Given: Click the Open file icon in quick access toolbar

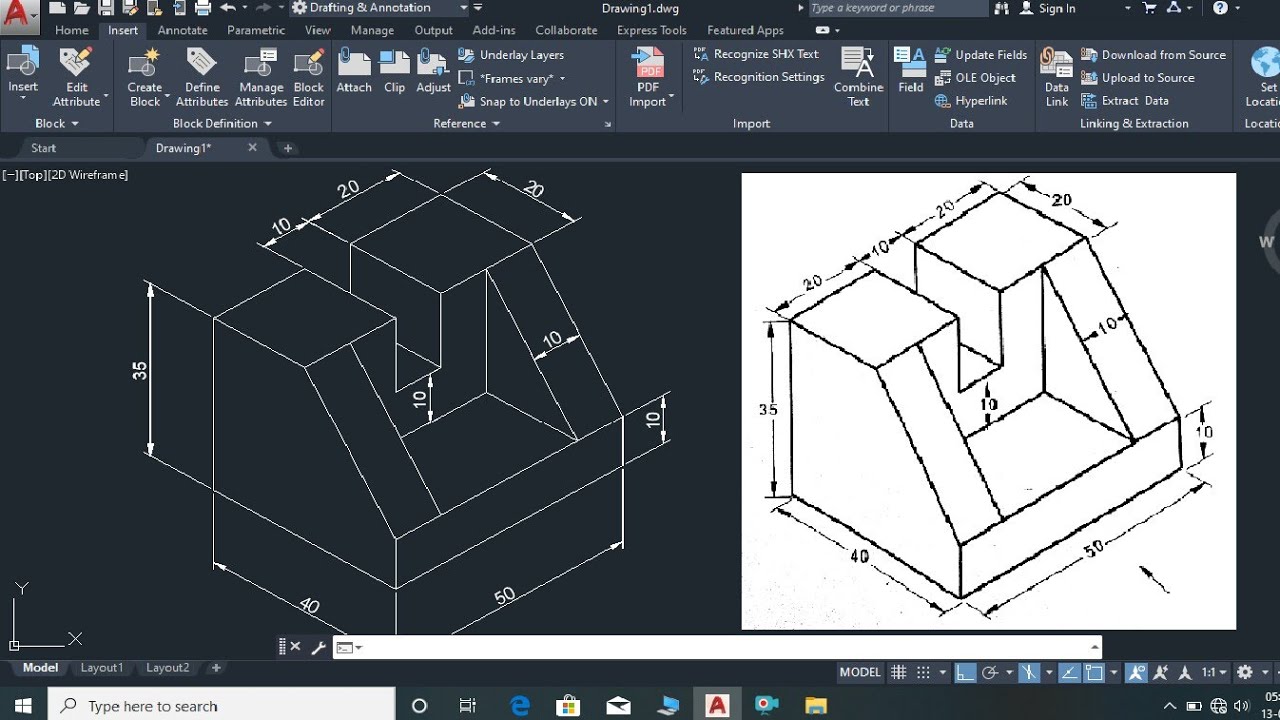Looking at the screenshot, I should 82,8.
